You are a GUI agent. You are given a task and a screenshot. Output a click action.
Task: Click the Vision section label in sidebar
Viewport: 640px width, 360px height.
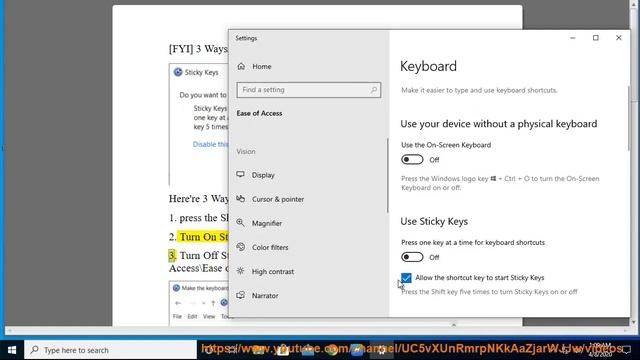[x=246, y=151]
